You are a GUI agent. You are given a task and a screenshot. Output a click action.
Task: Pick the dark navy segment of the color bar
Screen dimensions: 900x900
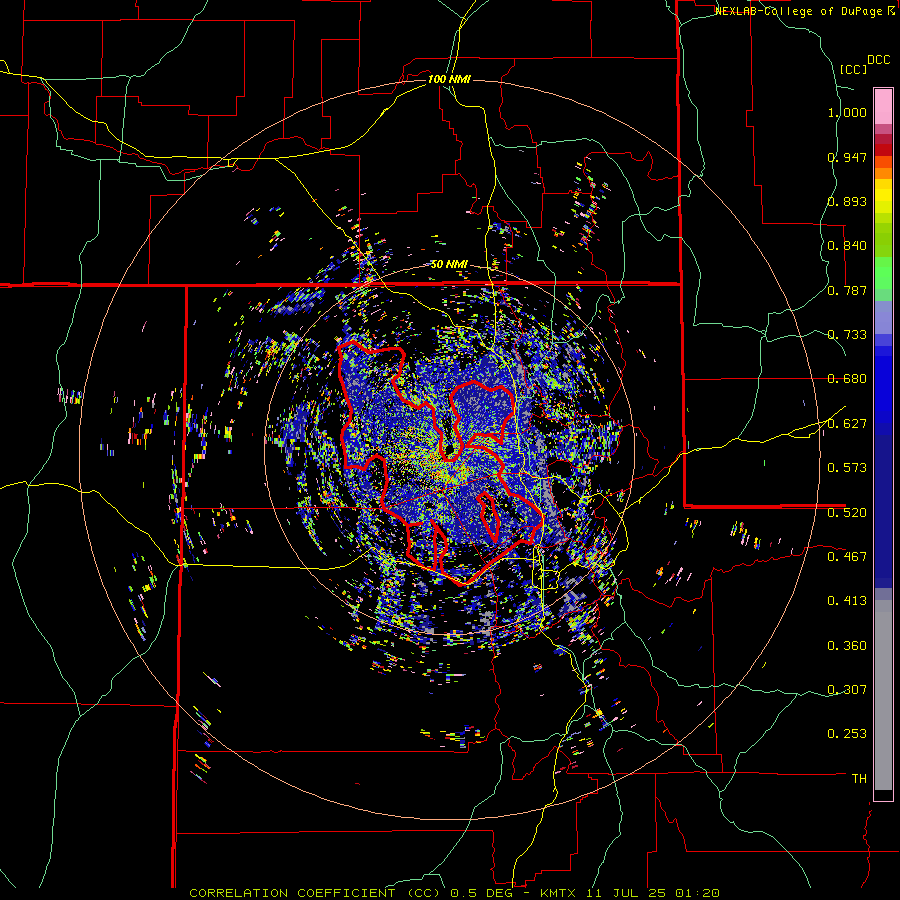coord(883,511)
